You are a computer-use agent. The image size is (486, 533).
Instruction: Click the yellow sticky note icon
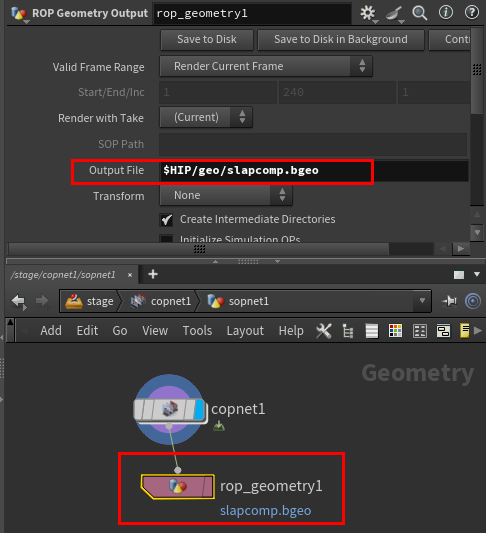(x=464, y=330)
